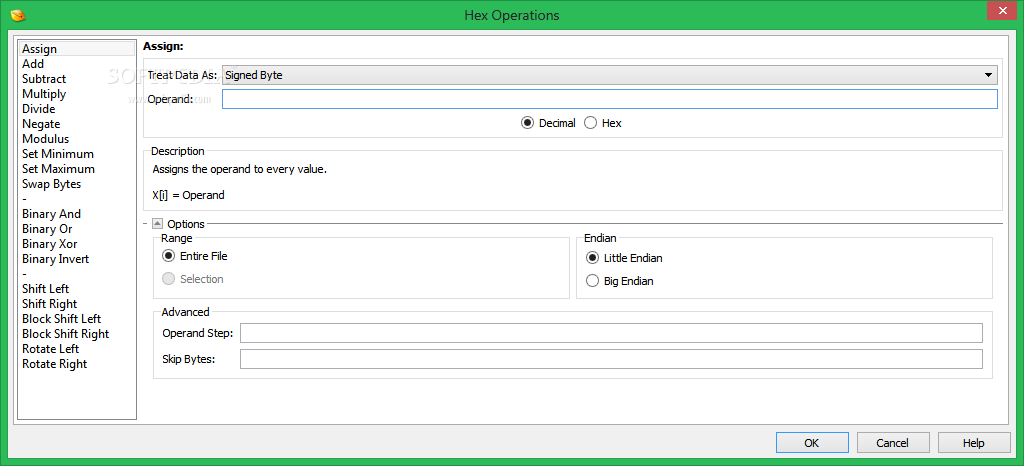Close the Hex Operations dialog
Viewport: 1024px width, 466px height.
pos(1002,12)
